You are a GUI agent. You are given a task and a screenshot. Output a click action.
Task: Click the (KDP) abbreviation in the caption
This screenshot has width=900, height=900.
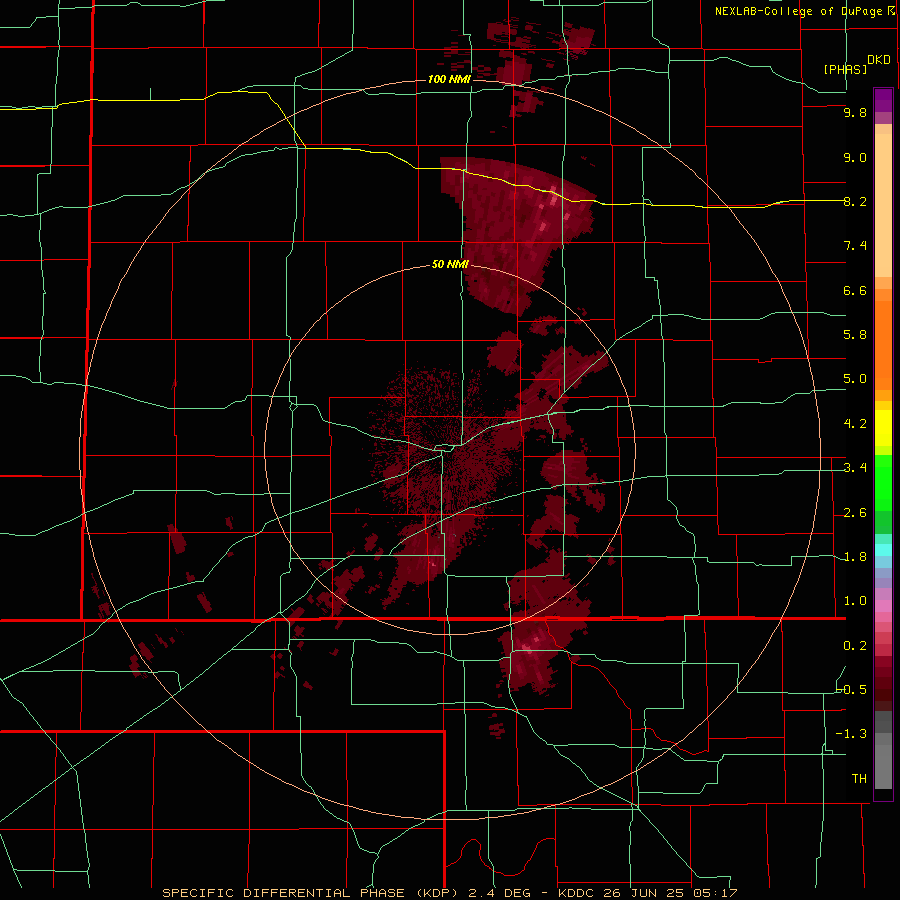(439, 893)
